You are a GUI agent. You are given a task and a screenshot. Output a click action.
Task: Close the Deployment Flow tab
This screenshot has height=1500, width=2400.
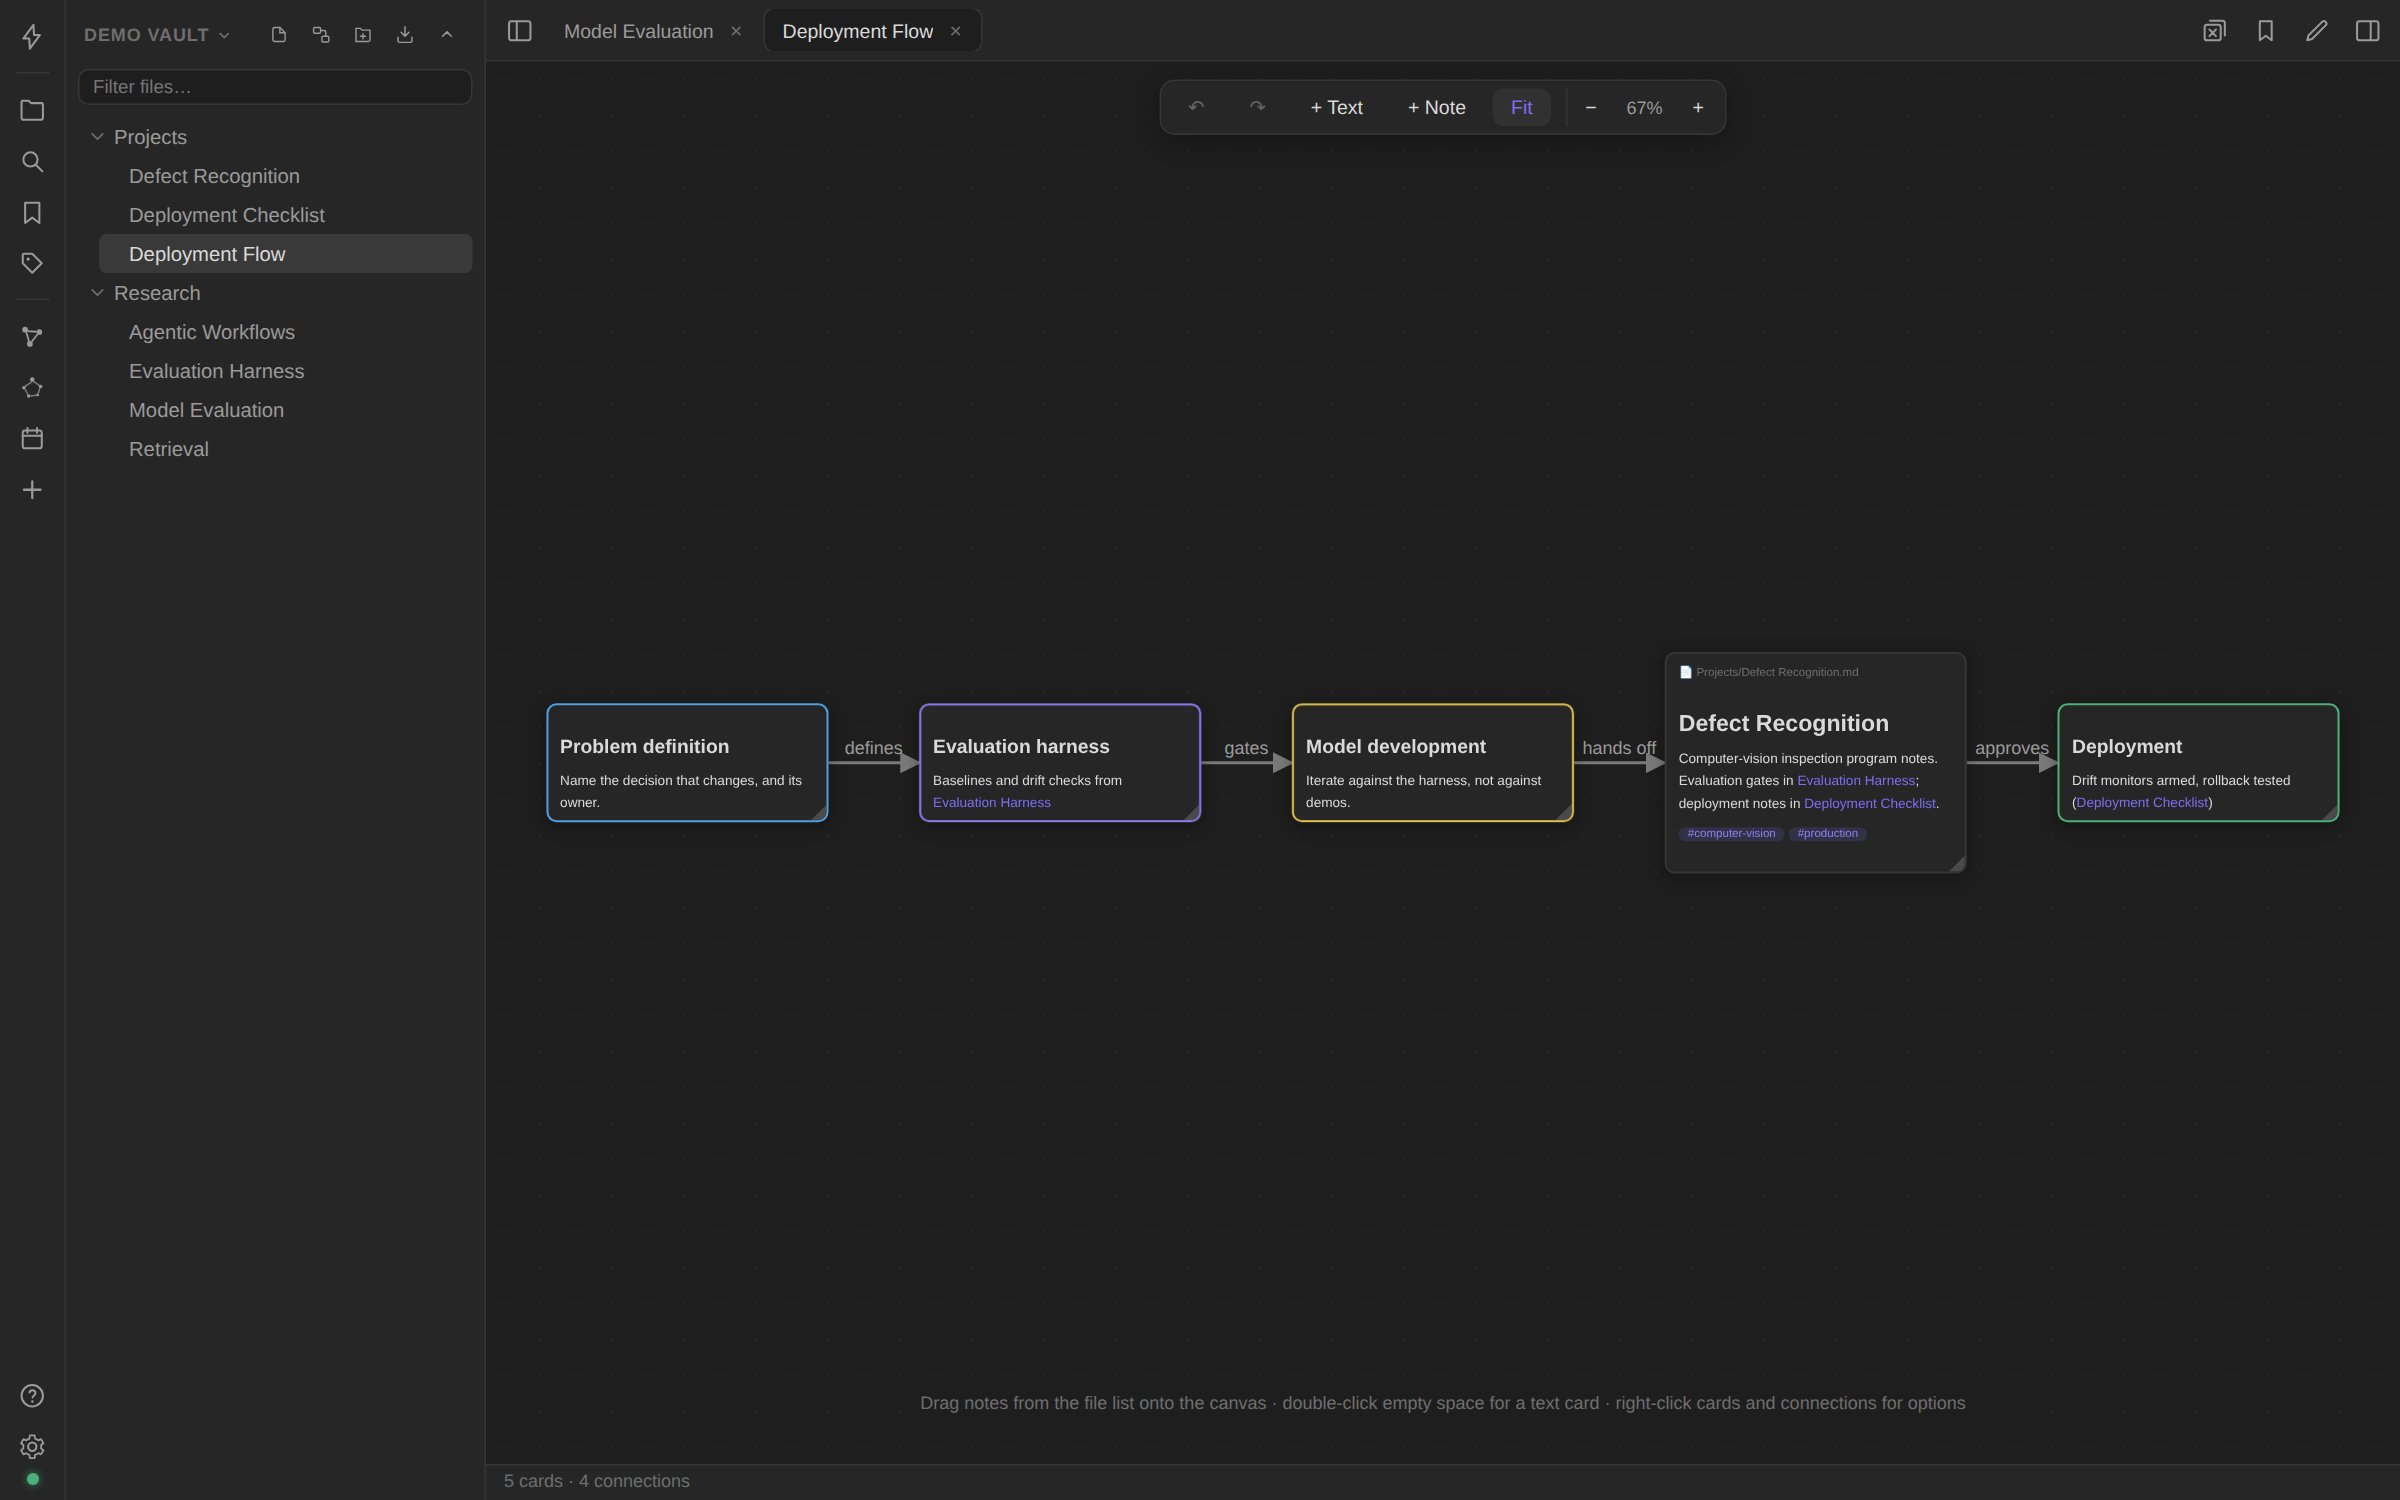coord(955,31)
